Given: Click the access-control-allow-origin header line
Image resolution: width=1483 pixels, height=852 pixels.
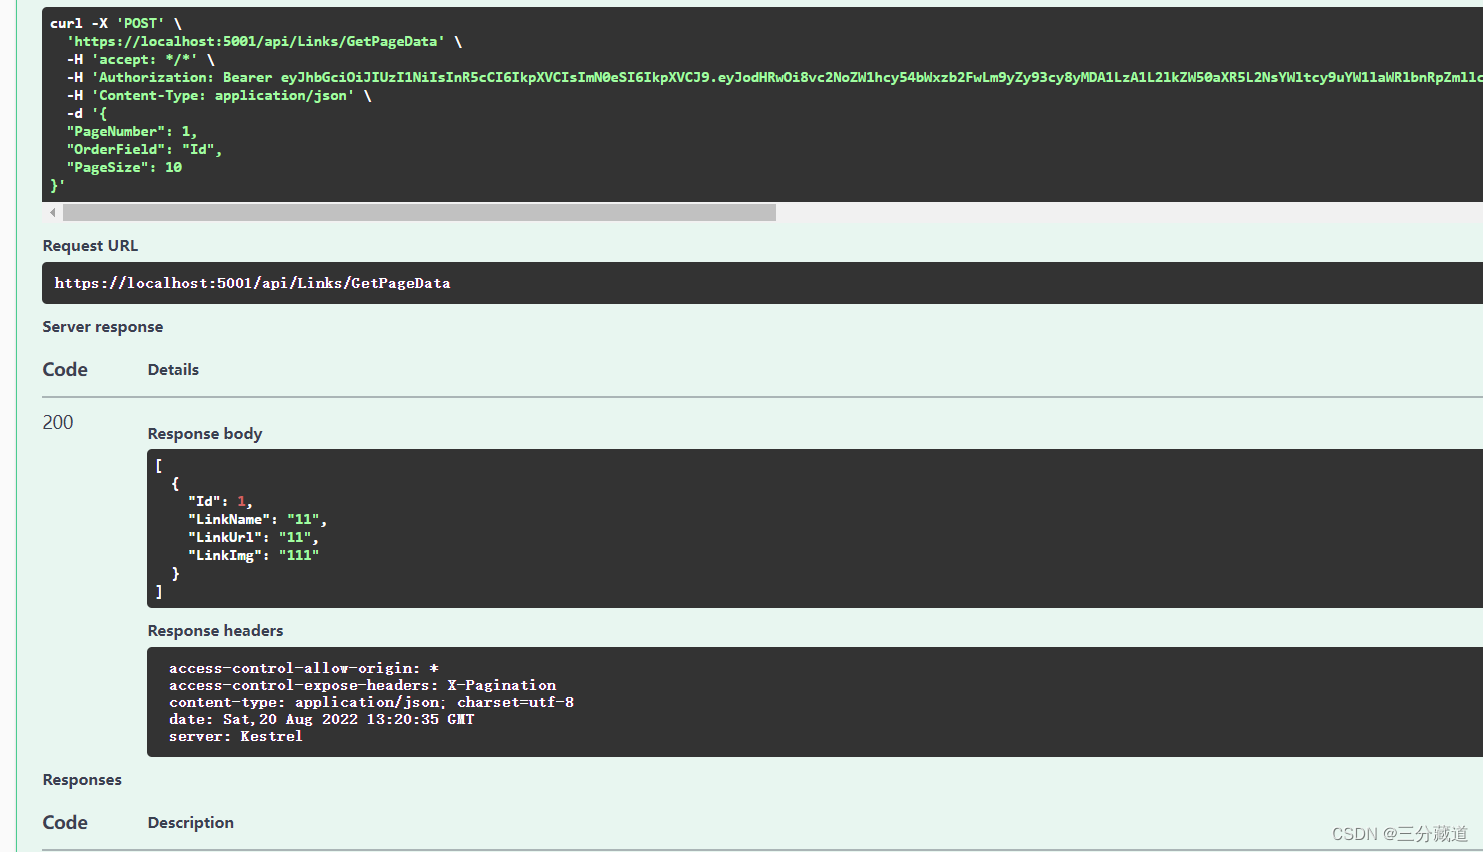Looking at the screenshot, I should (x=303, y=668).
